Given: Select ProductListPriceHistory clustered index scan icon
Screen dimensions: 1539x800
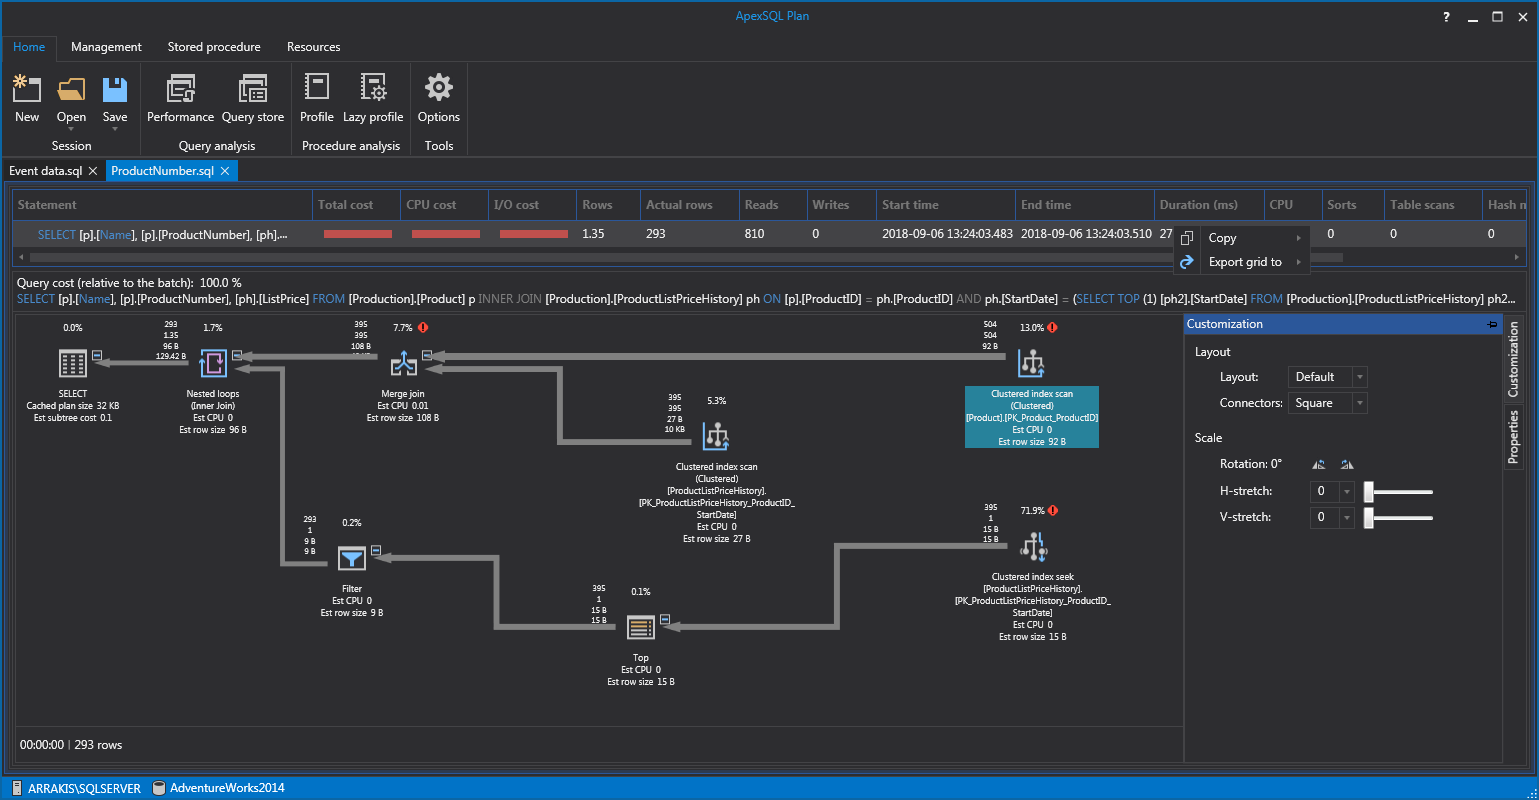Looking at the screenshot, I should pos(716,436).
